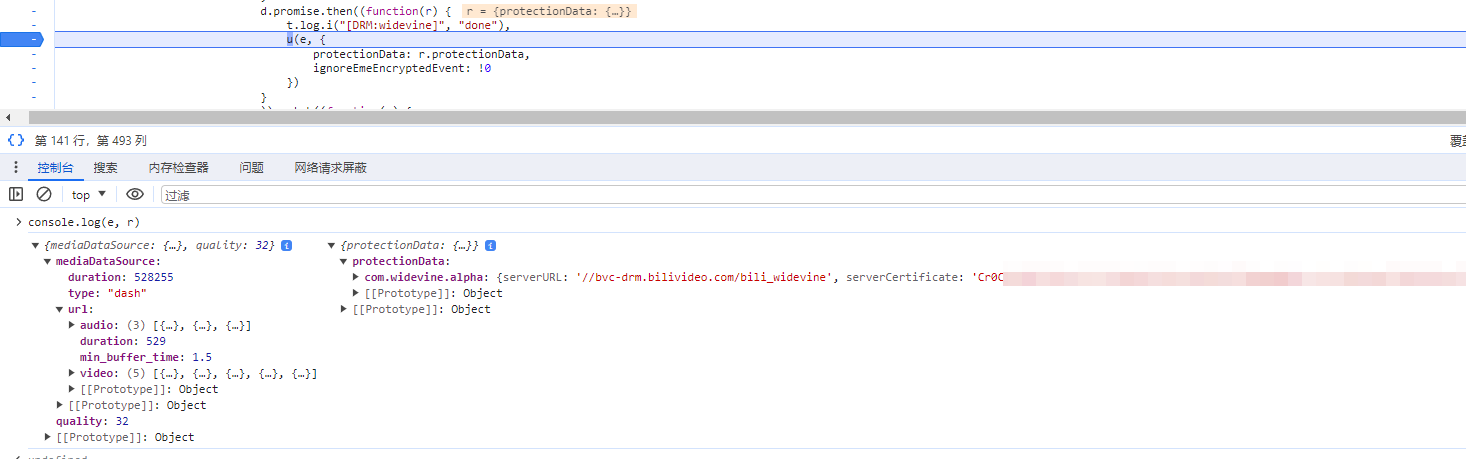Collapse the protectionData: child node
The height and width of the screenshot is (459, 1466).
[345, 261]
